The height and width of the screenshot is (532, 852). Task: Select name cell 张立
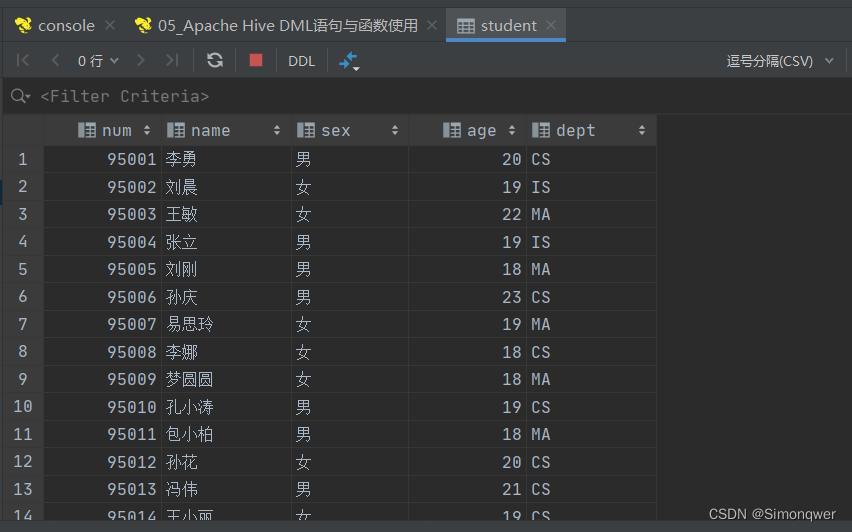[x=227, y=242]
